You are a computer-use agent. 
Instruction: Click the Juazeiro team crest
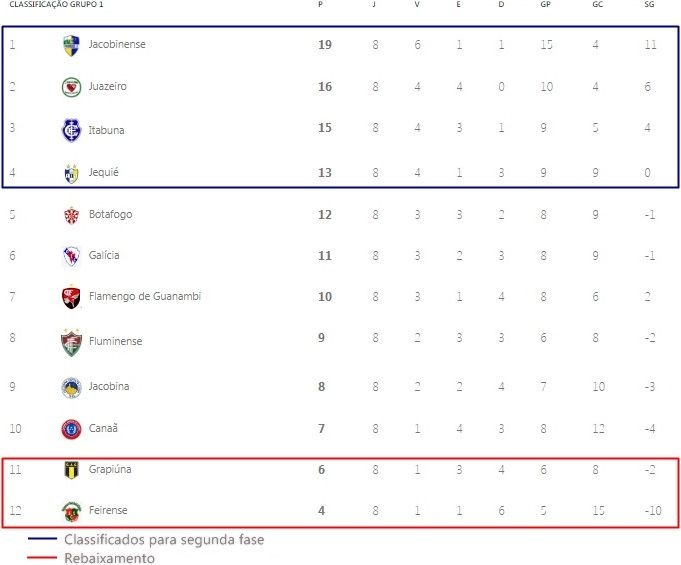(x=71, y=87)
